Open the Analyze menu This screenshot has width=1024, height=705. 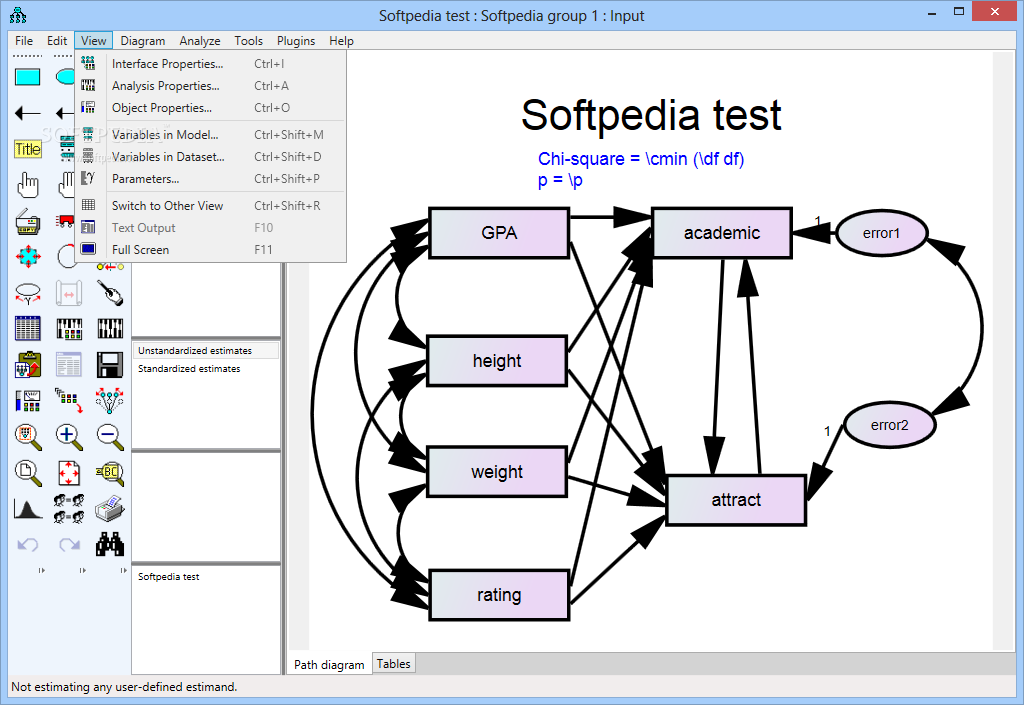pyautogui.click(x=200, y=40)
